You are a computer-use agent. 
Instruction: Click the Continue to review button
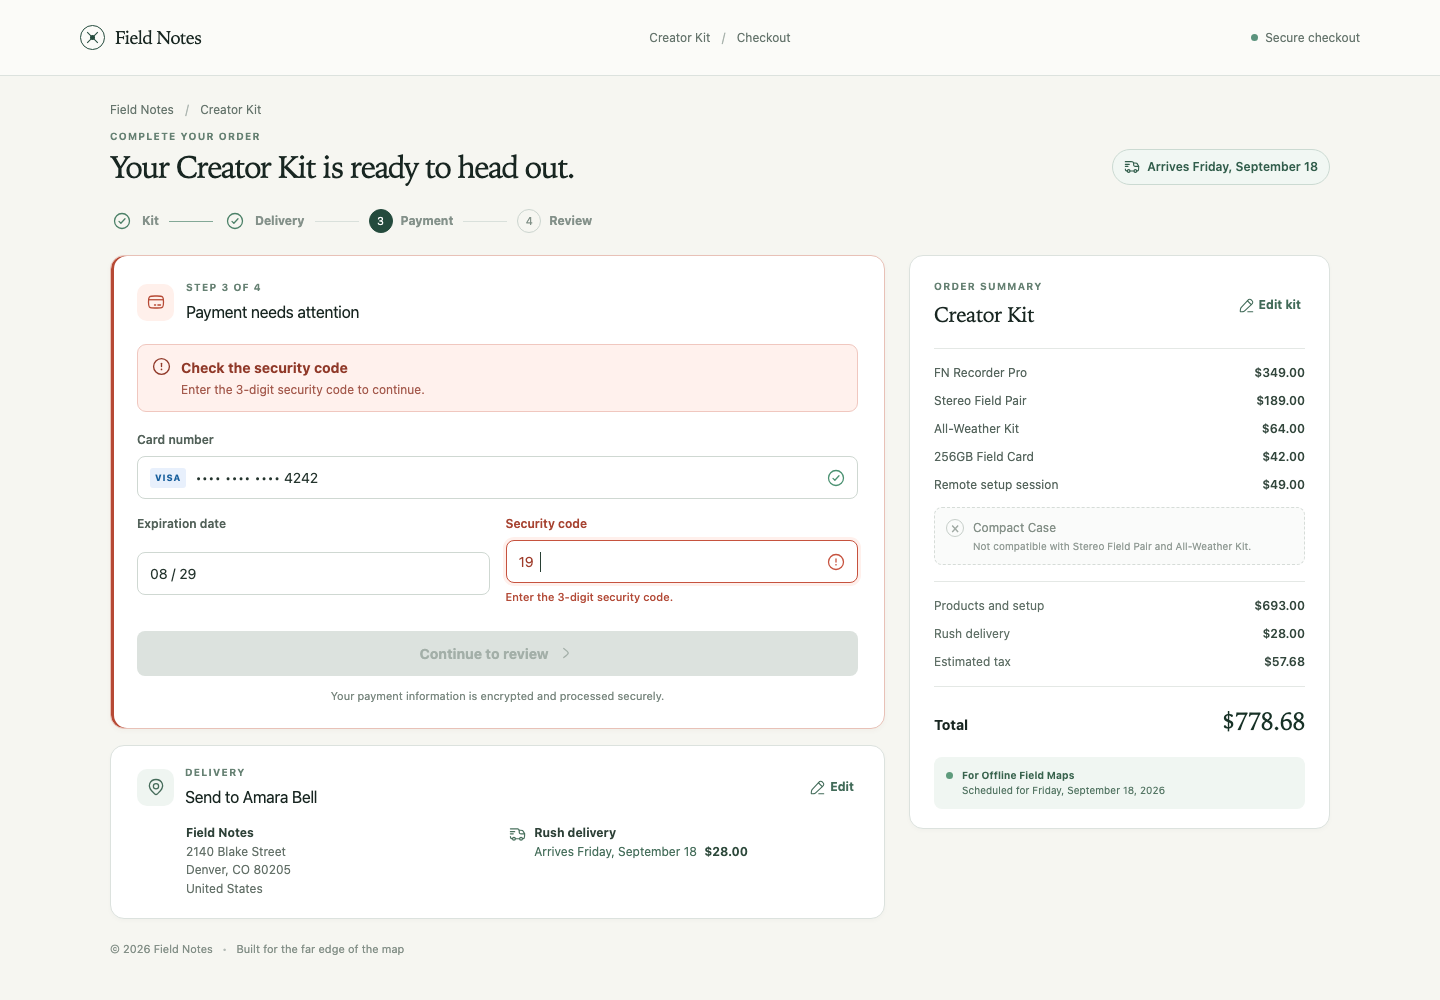coord(497,653)
